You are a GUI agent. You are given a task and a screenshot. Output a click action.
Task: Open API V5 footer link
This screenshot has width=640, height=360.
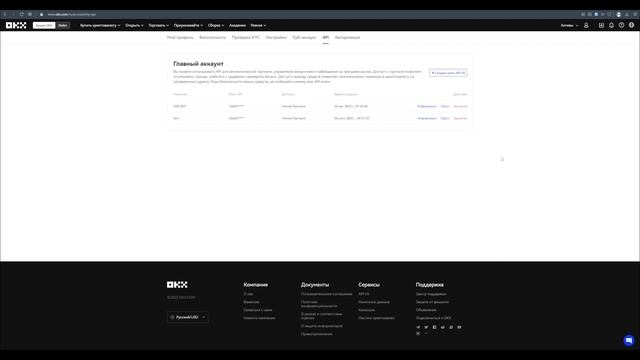[364, 294]
